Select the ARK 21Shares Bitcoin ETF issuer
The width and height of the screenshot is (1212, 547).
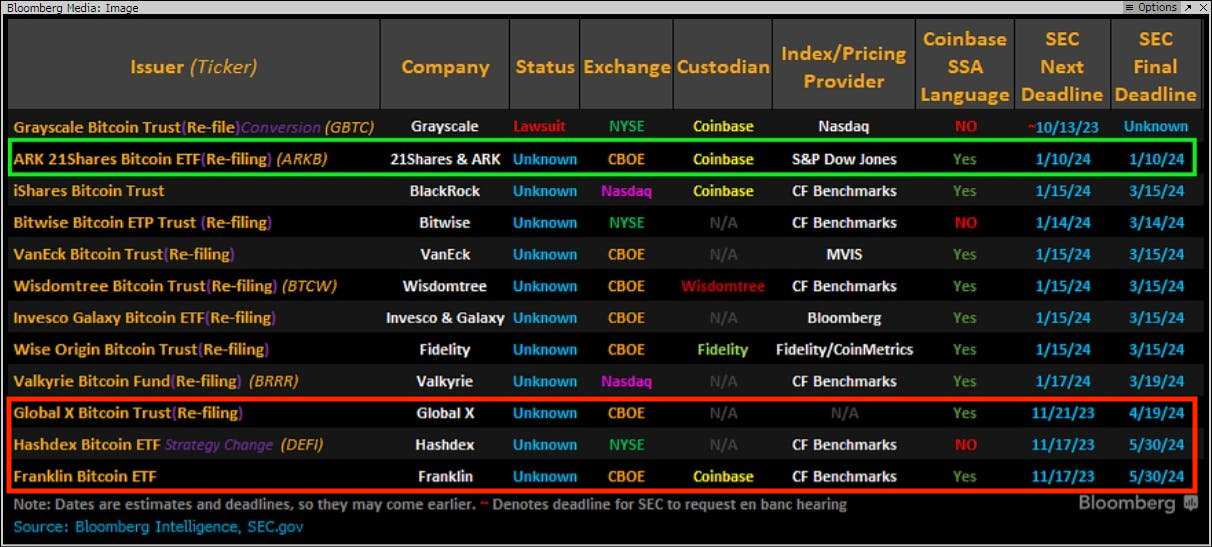[171, 159]
